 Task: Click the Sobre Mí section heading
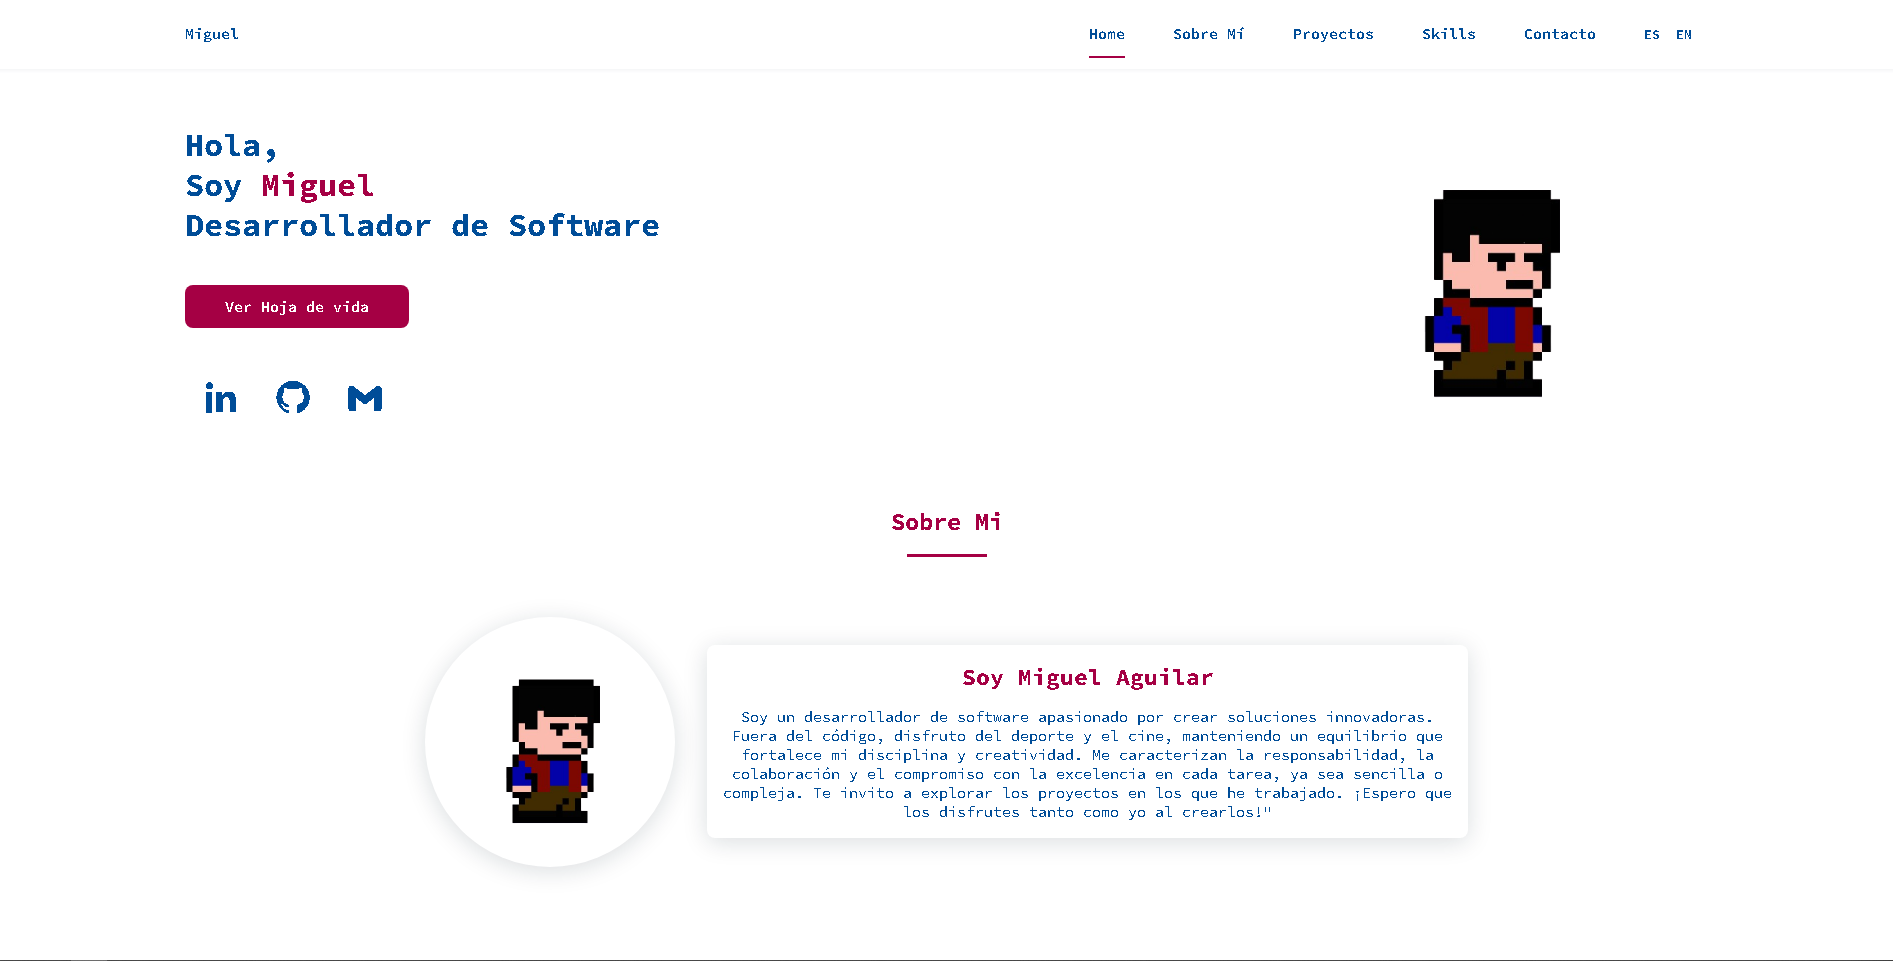click(946, 522)
